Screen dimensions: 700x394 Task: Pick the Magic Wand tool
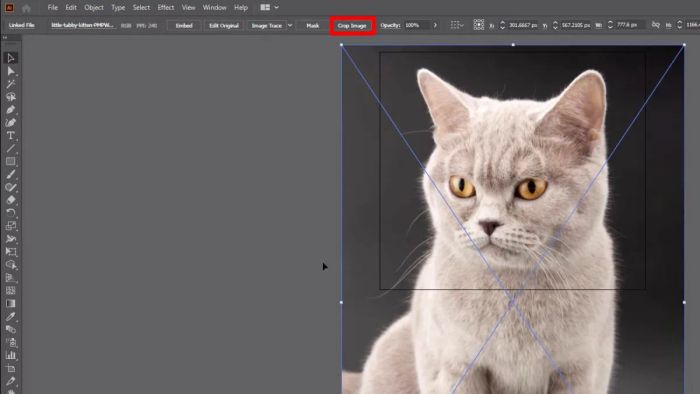(x=11, y=84)
